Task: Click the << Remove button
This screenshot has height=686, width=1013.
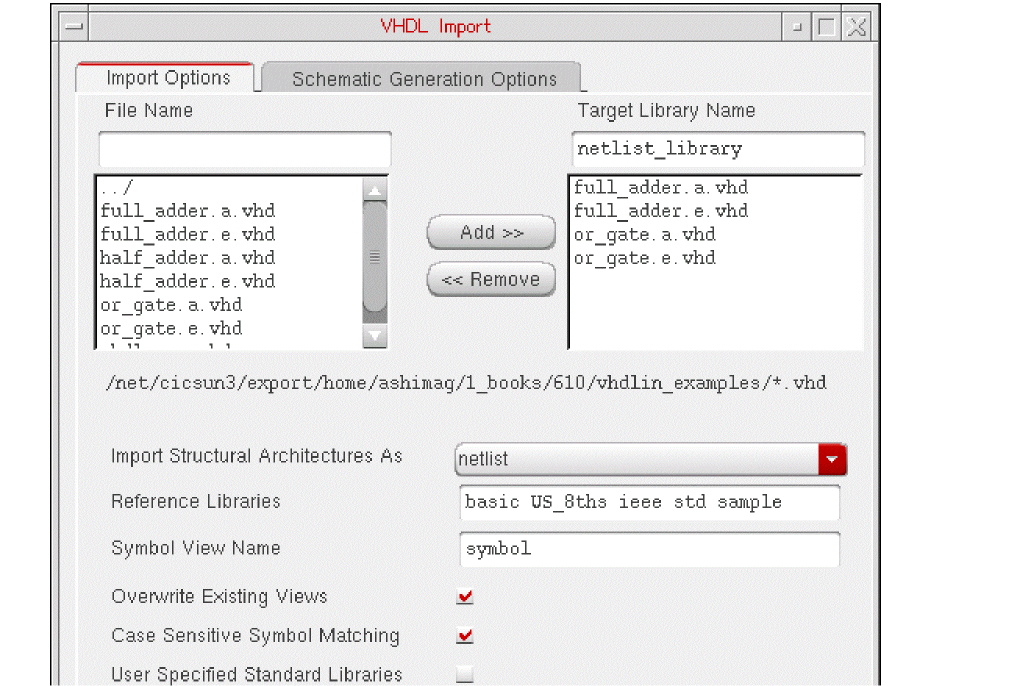Action: click(x=491, y=279)
